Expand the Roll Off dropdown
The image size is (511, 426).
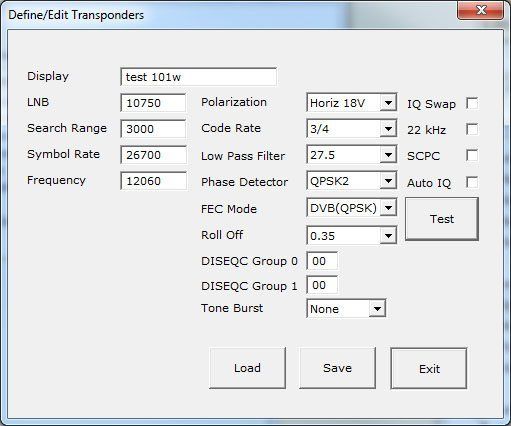352,235
